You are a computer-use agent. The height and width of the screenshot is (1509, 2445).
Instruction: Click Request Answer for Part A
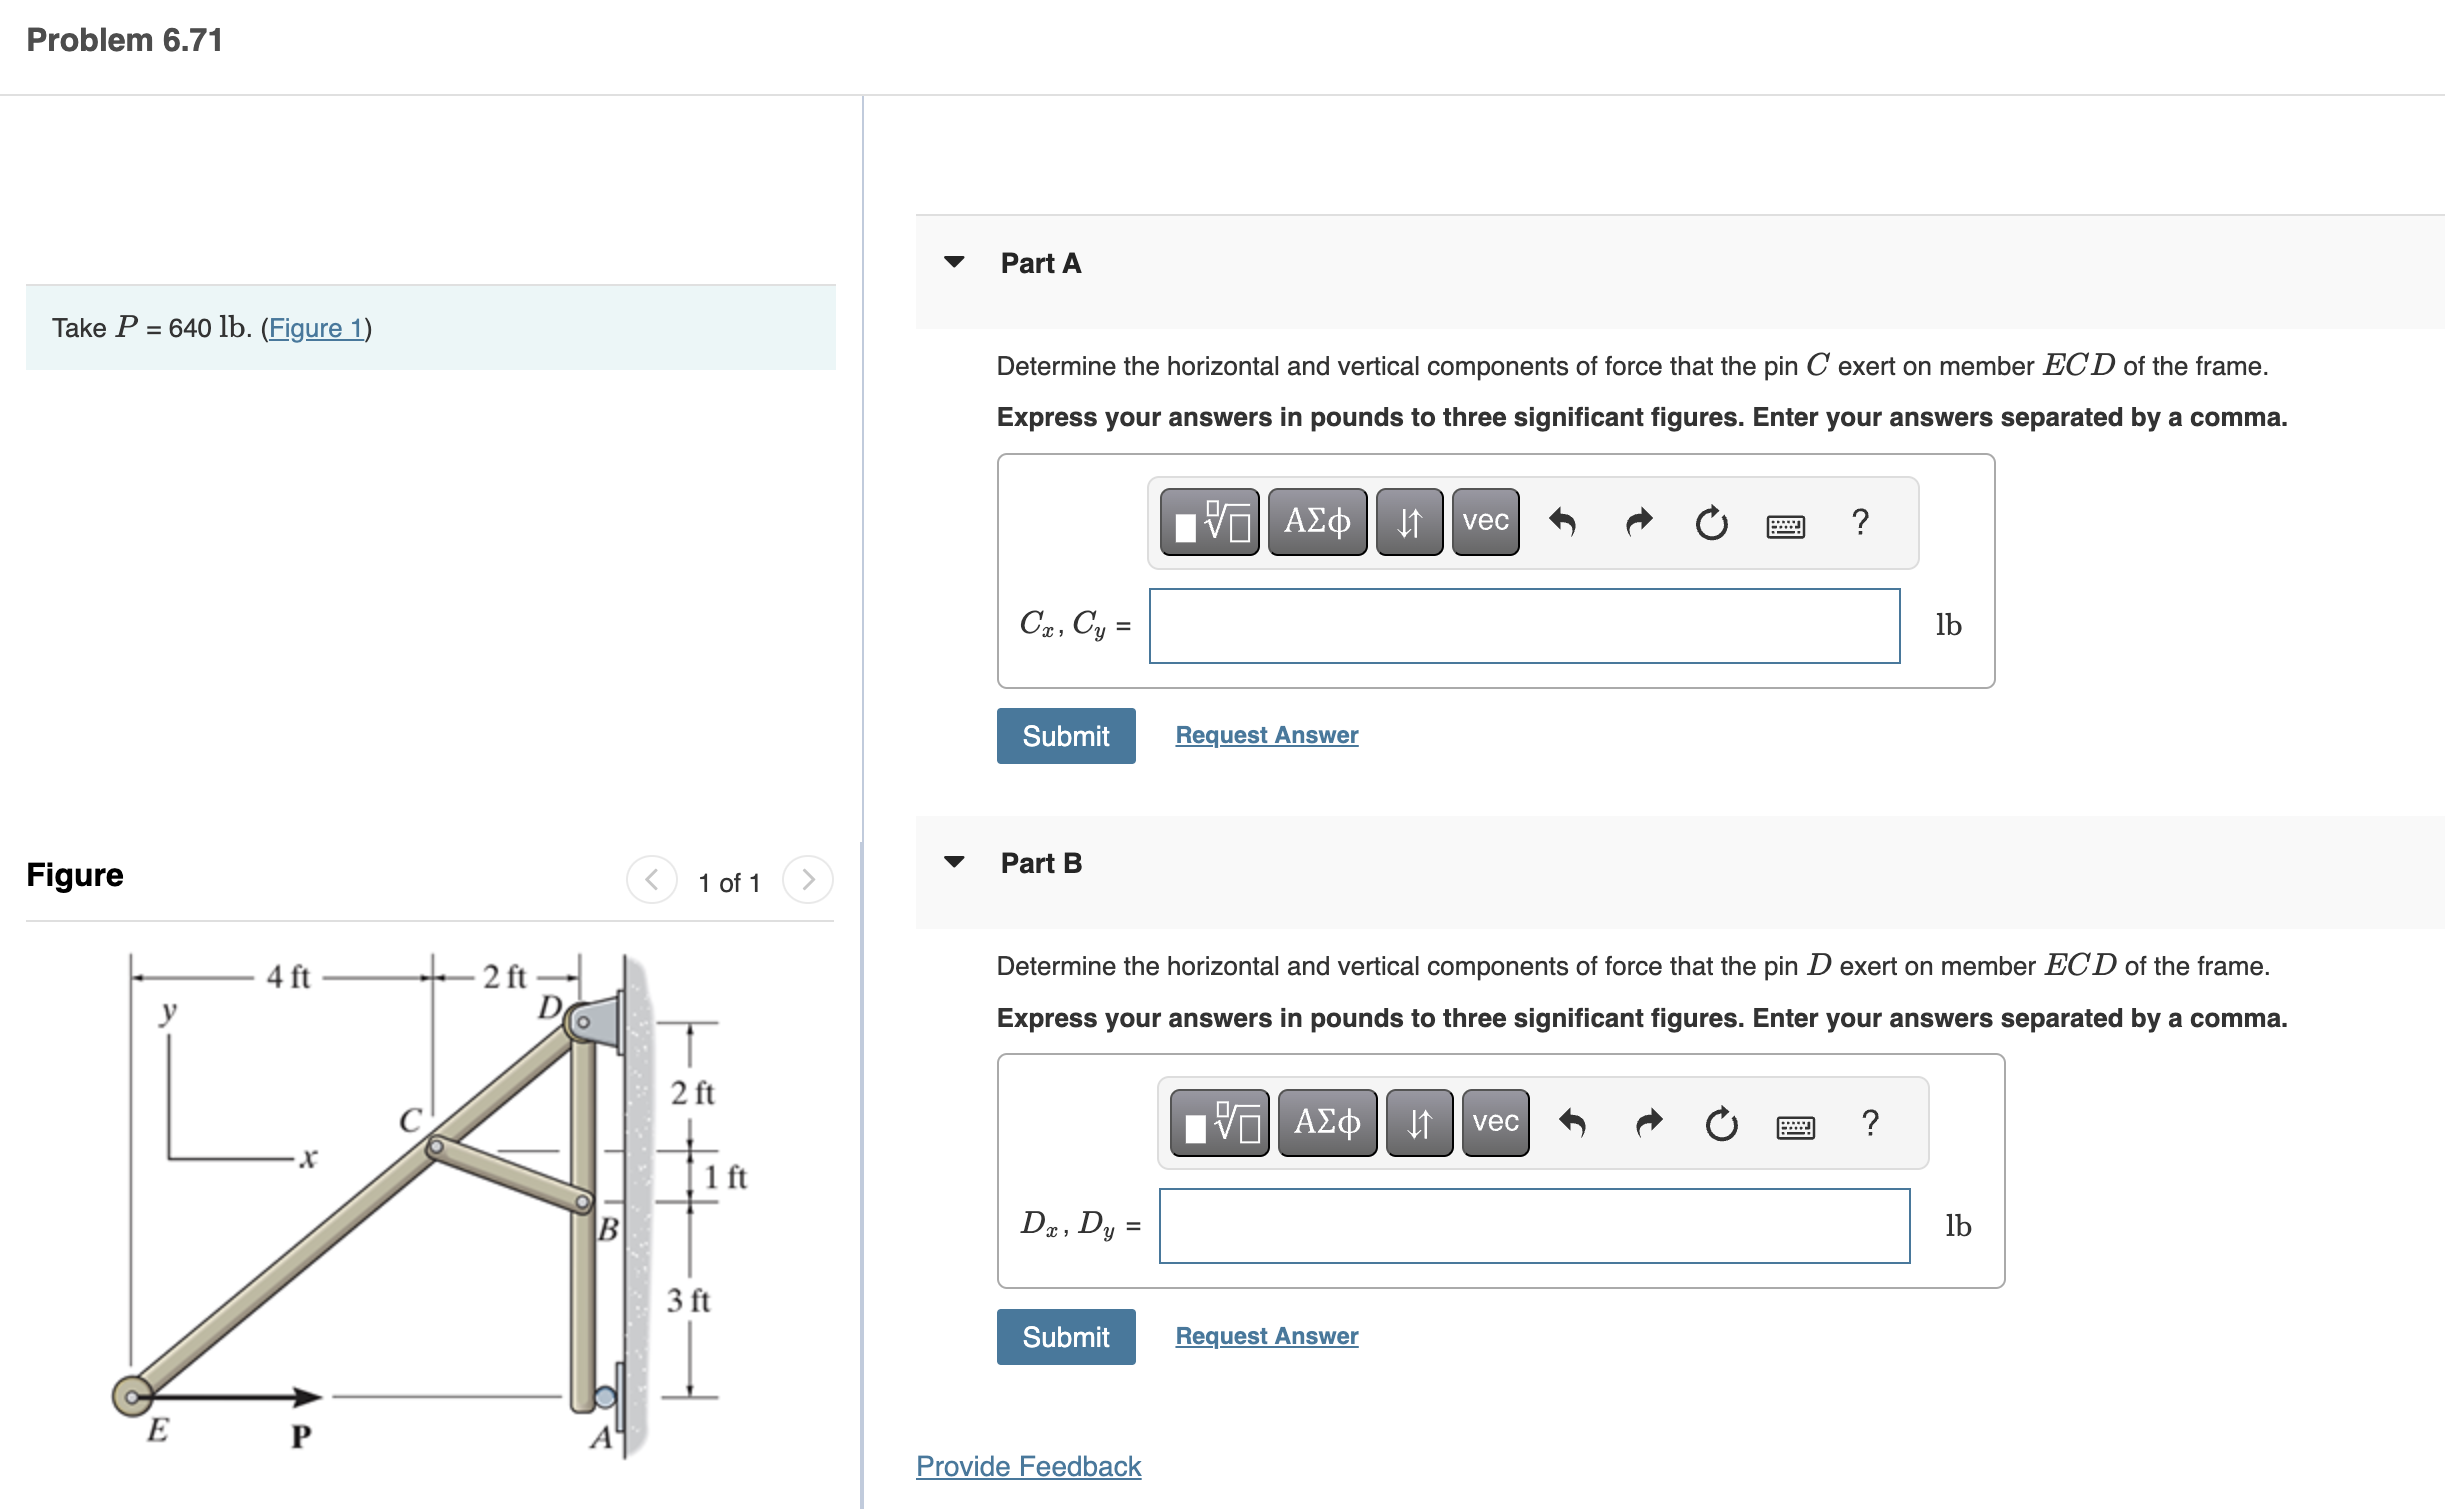1266,734
